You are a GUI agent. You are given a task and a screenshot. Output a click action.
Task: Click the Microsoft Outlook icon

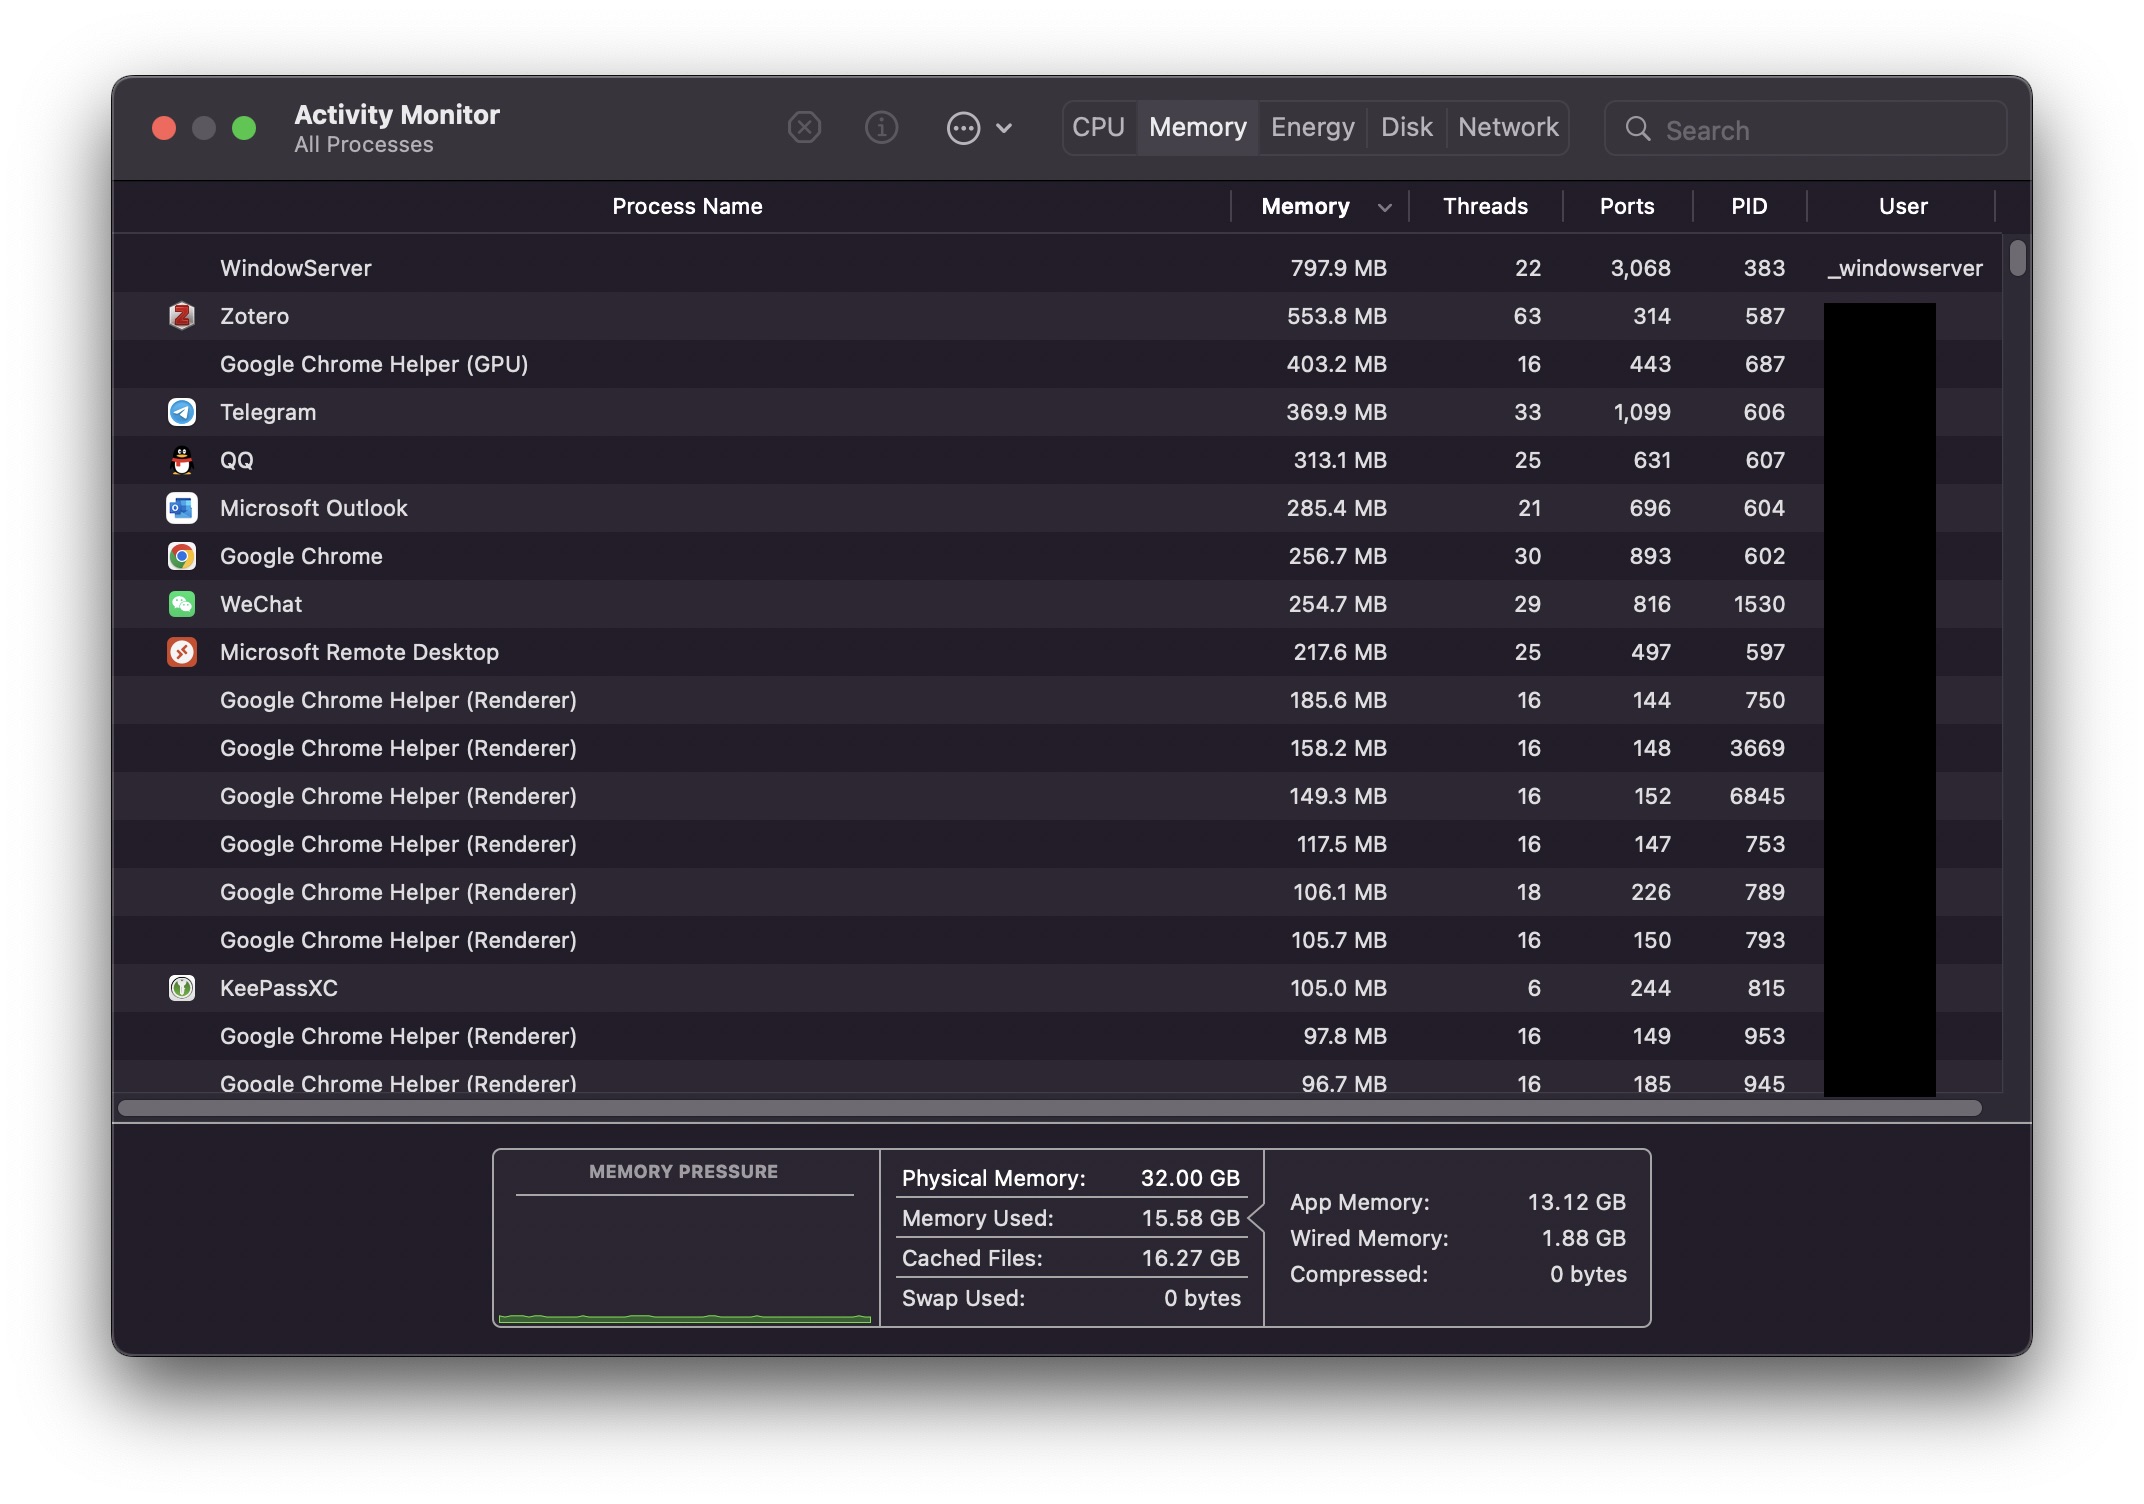tap(181, 508)
